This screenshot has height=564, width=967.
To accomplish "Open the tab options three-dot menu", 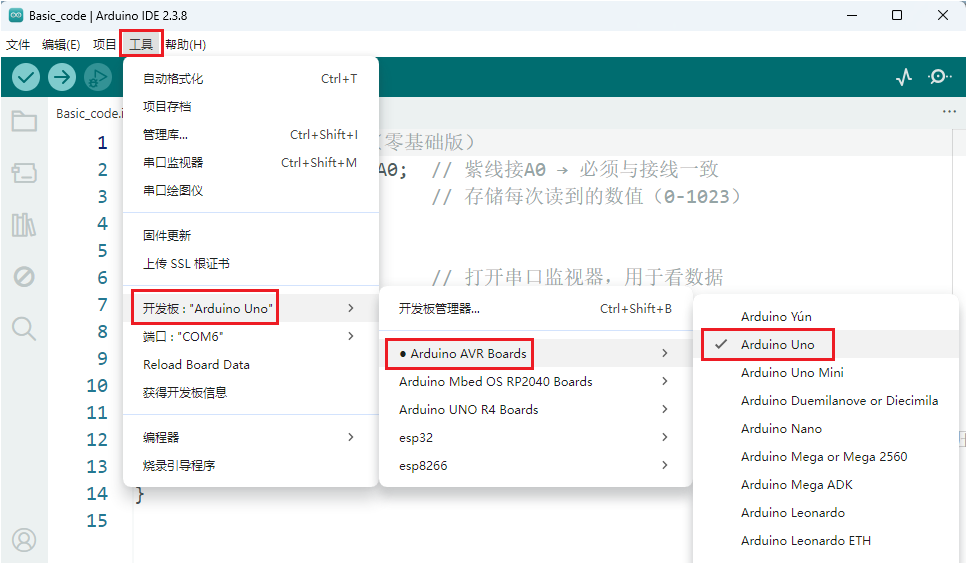I will [949, 112].
